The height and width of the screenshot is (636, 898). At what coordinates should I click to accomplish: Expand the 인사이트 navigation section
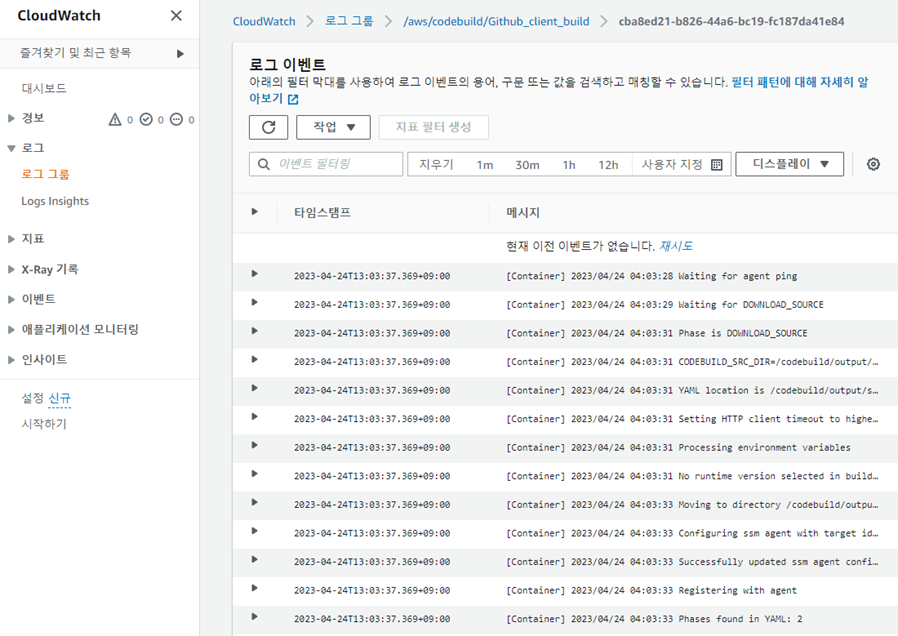coord(11,360)
